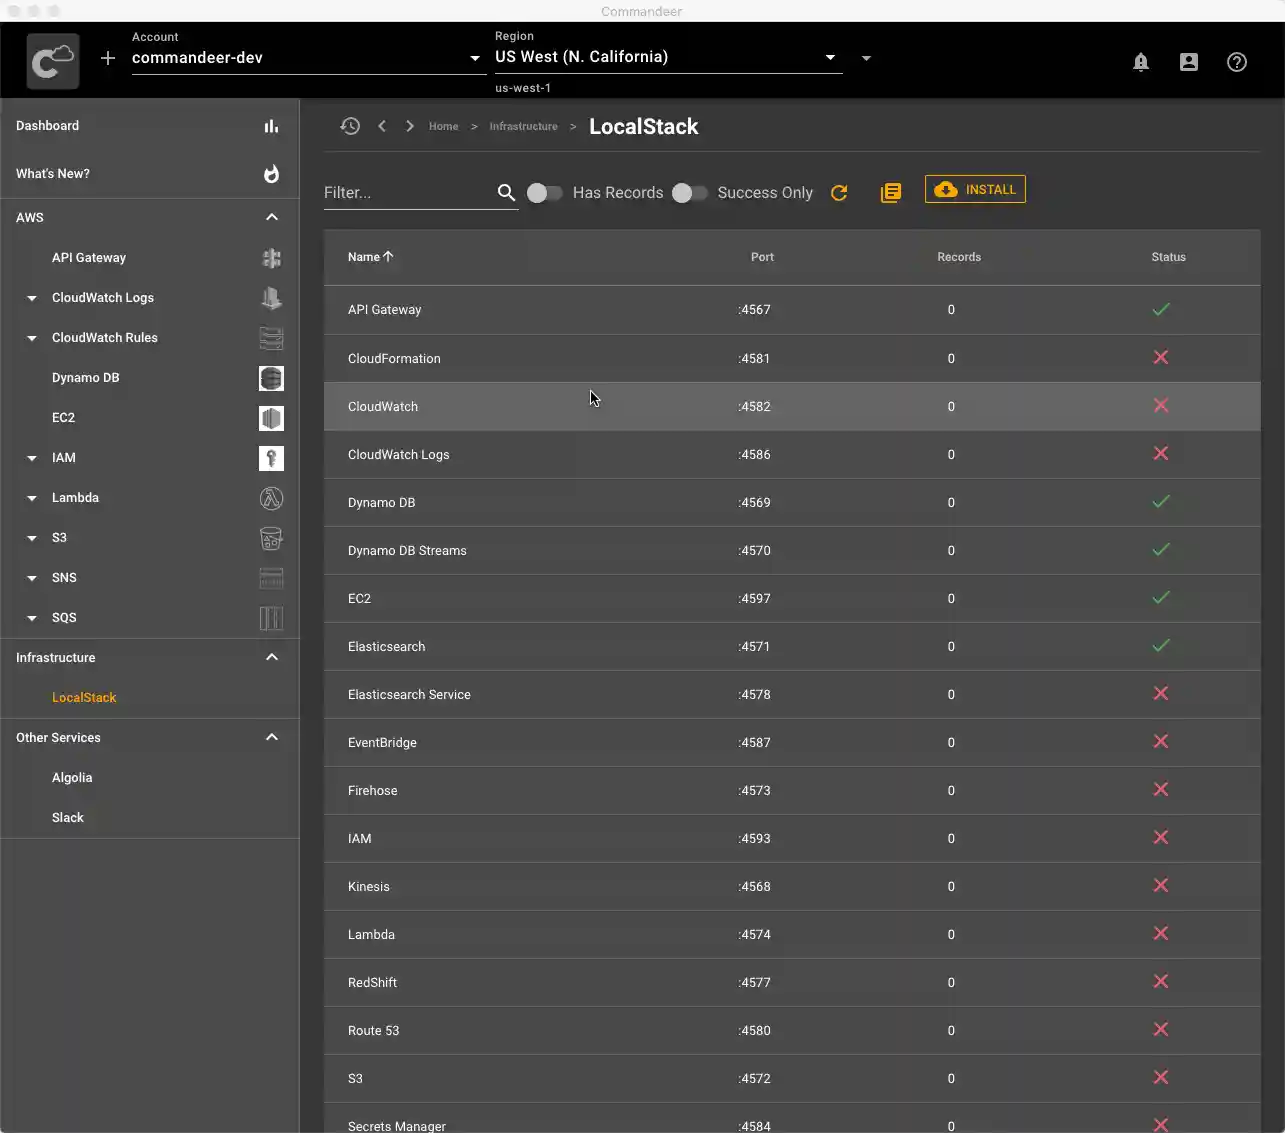
Task: Click the orange refresh icon
Action: [839, 193]
